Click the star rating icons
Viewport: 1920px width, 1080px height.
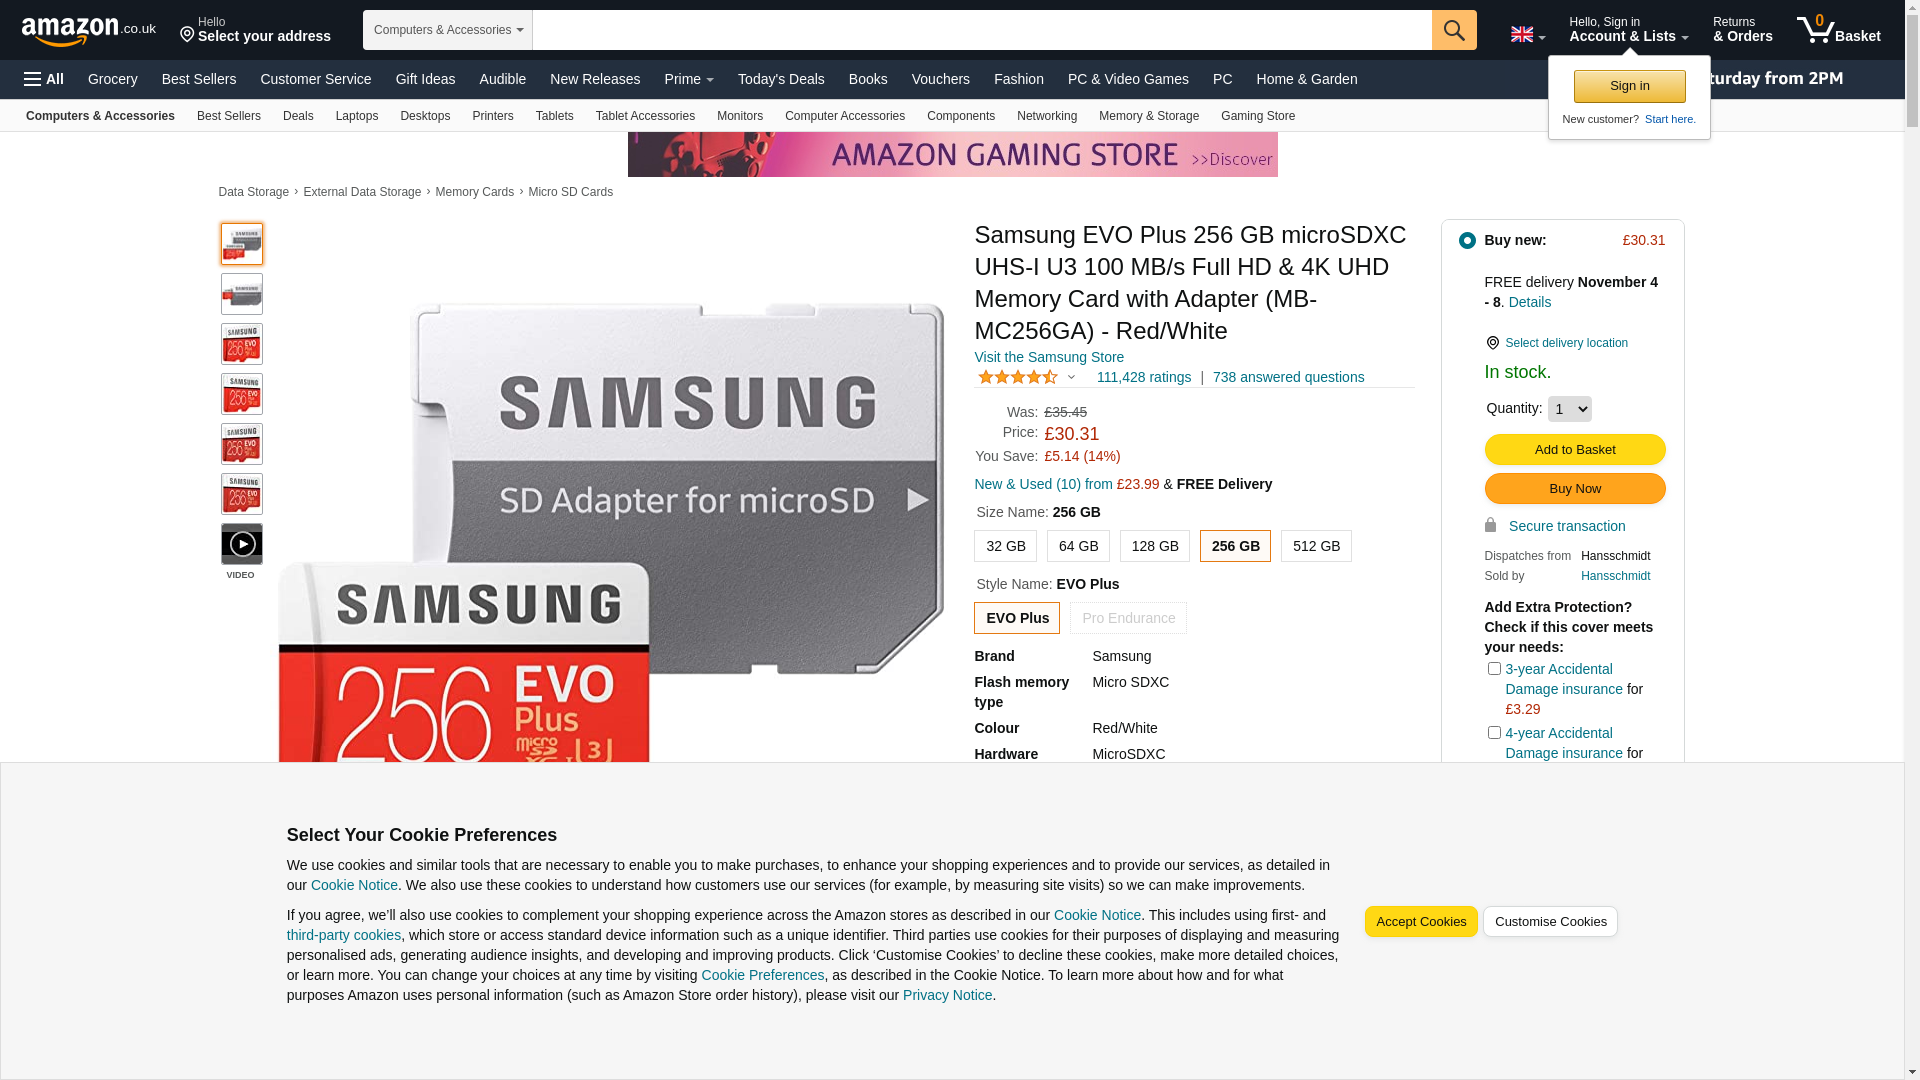[x=1018, y=377]
